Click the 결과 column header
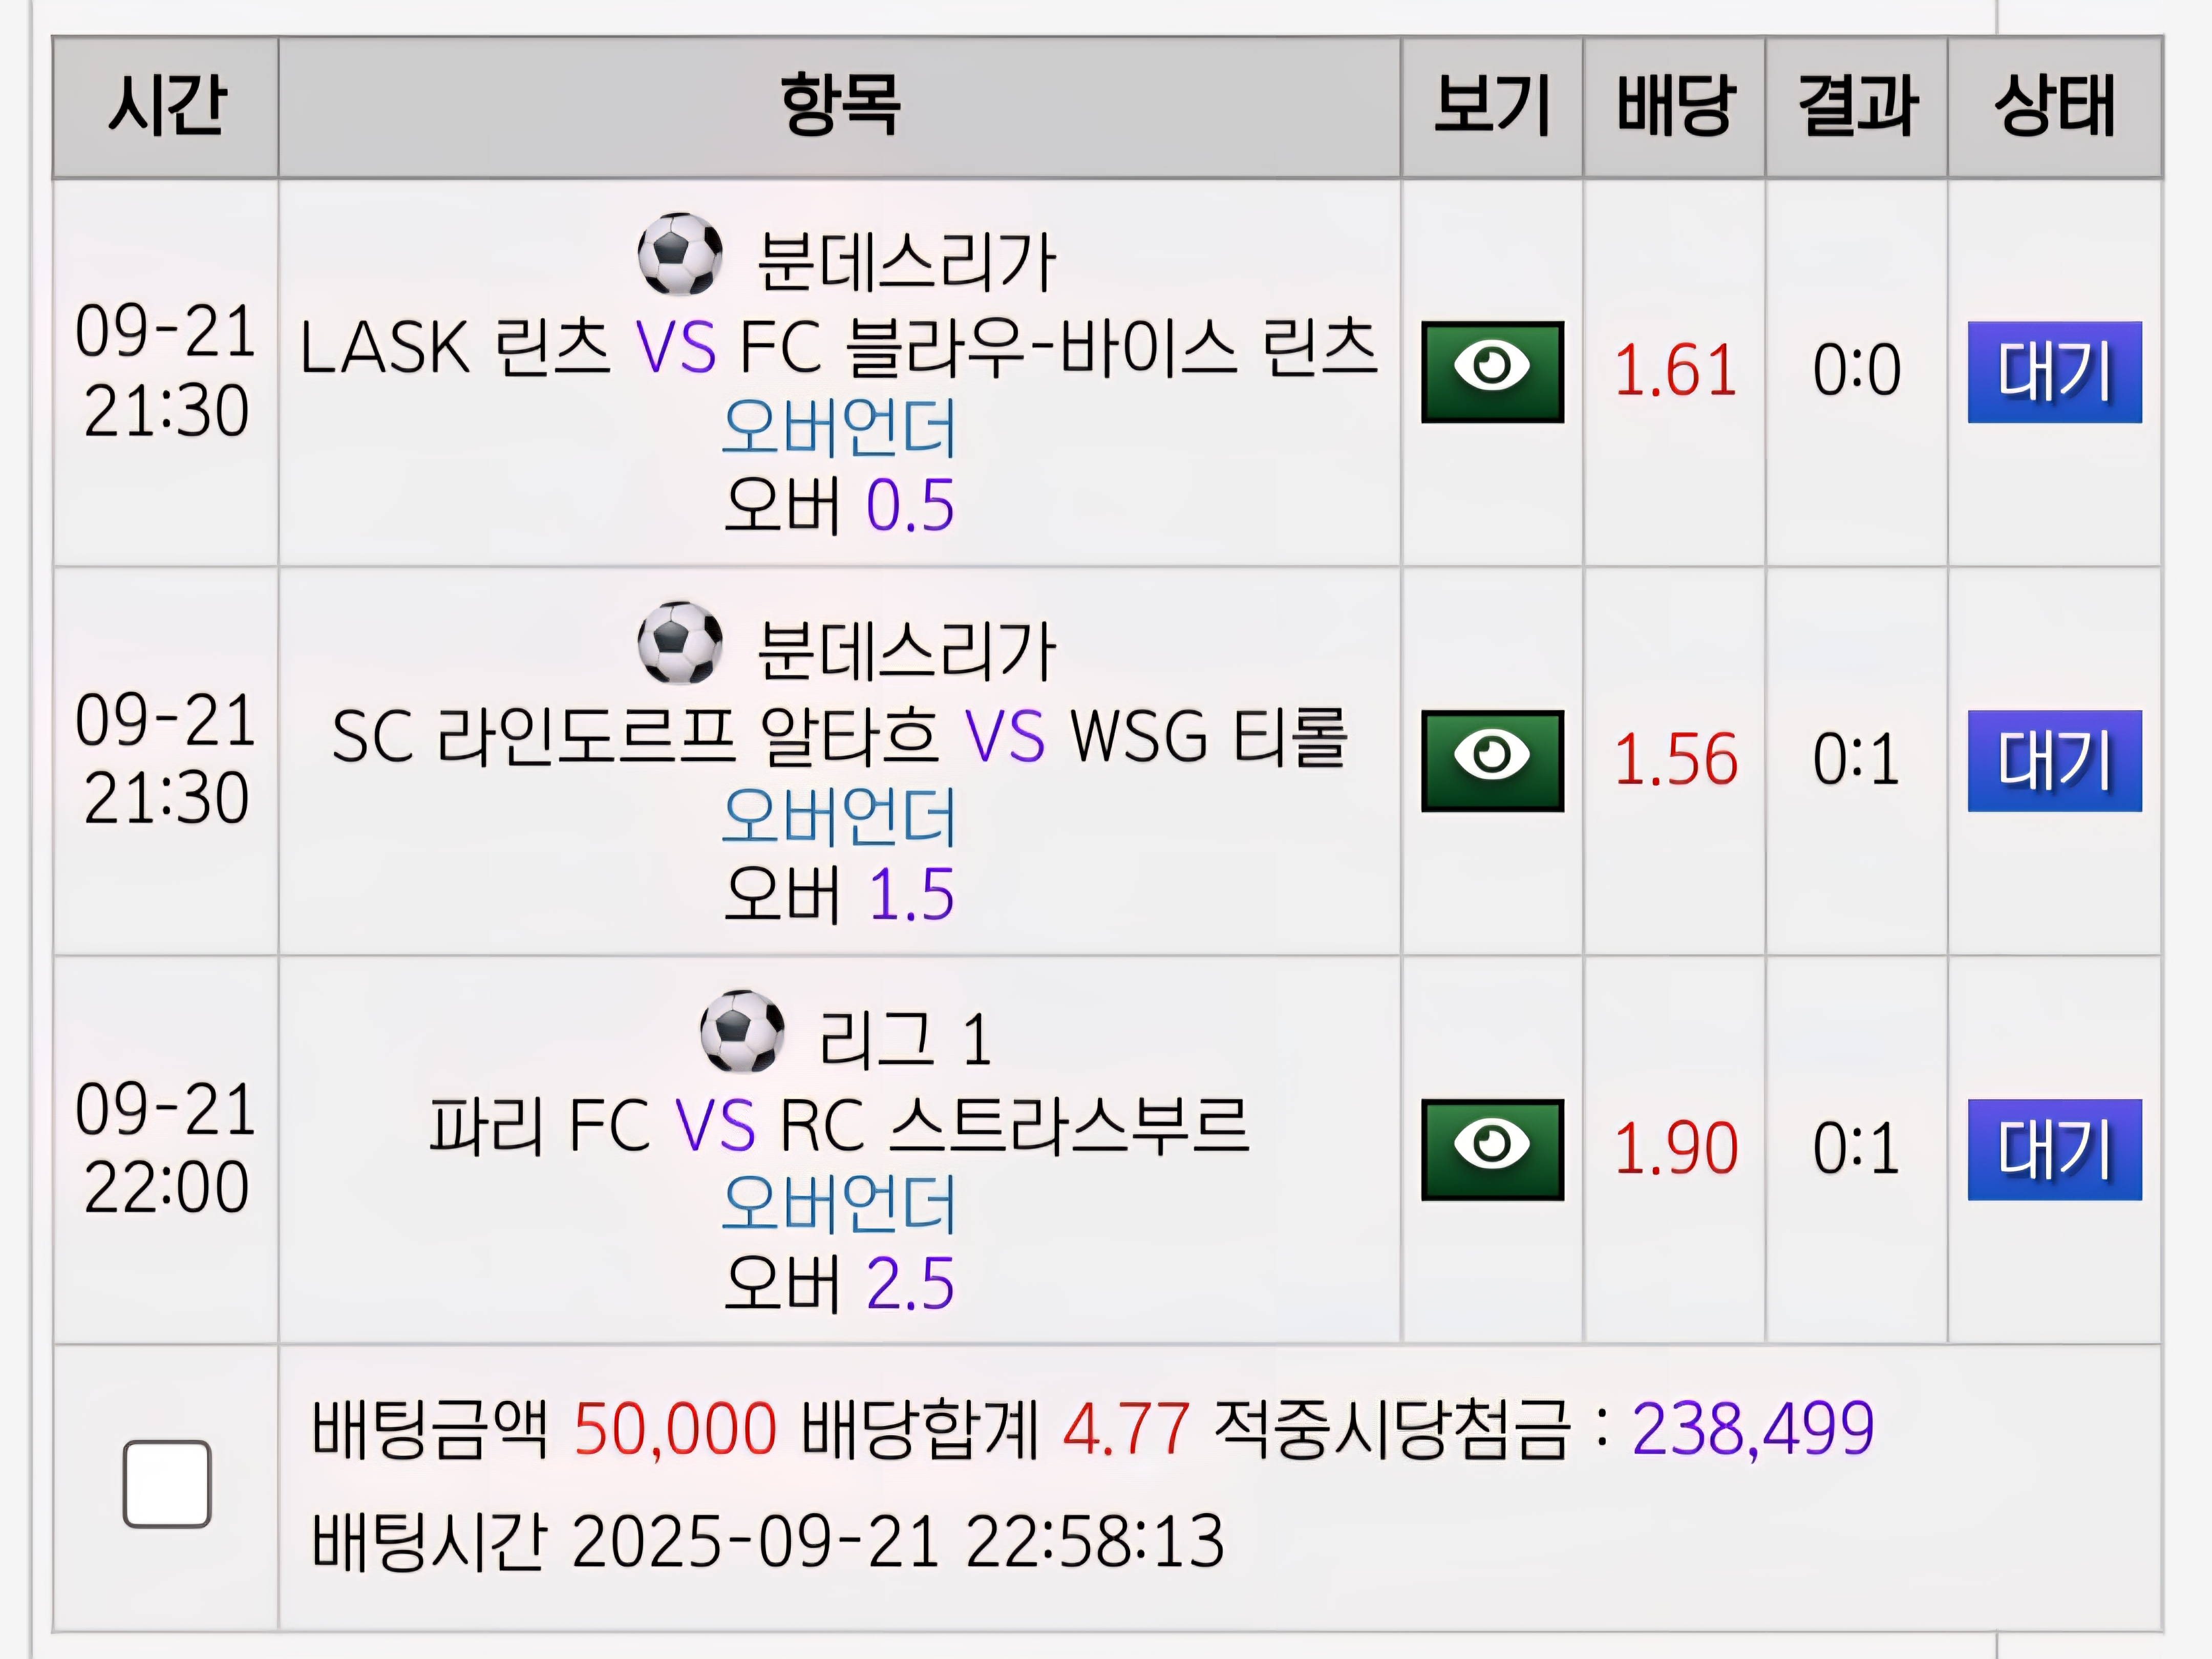Viewport: 2212px width, 1659px height. (x=1857, y=106)
